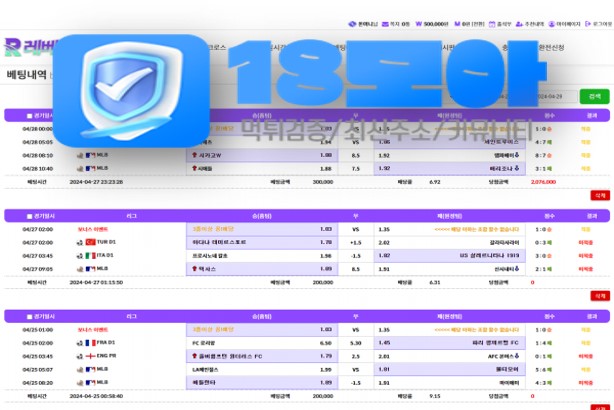Click the 5.30 draw odds in FRA D1 row
Viewport: 614px width, 410px height.
point(356,343)
